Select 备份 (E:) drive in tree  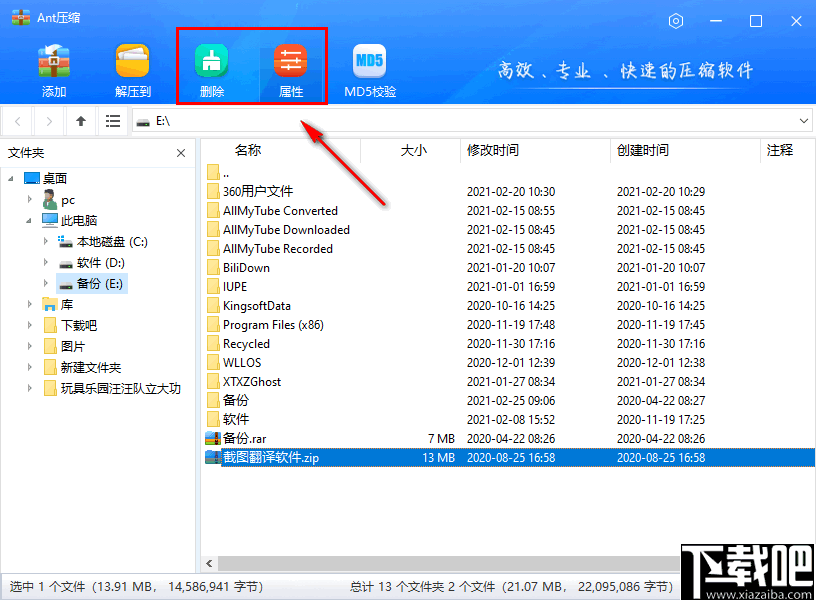(x=92, y=284)
